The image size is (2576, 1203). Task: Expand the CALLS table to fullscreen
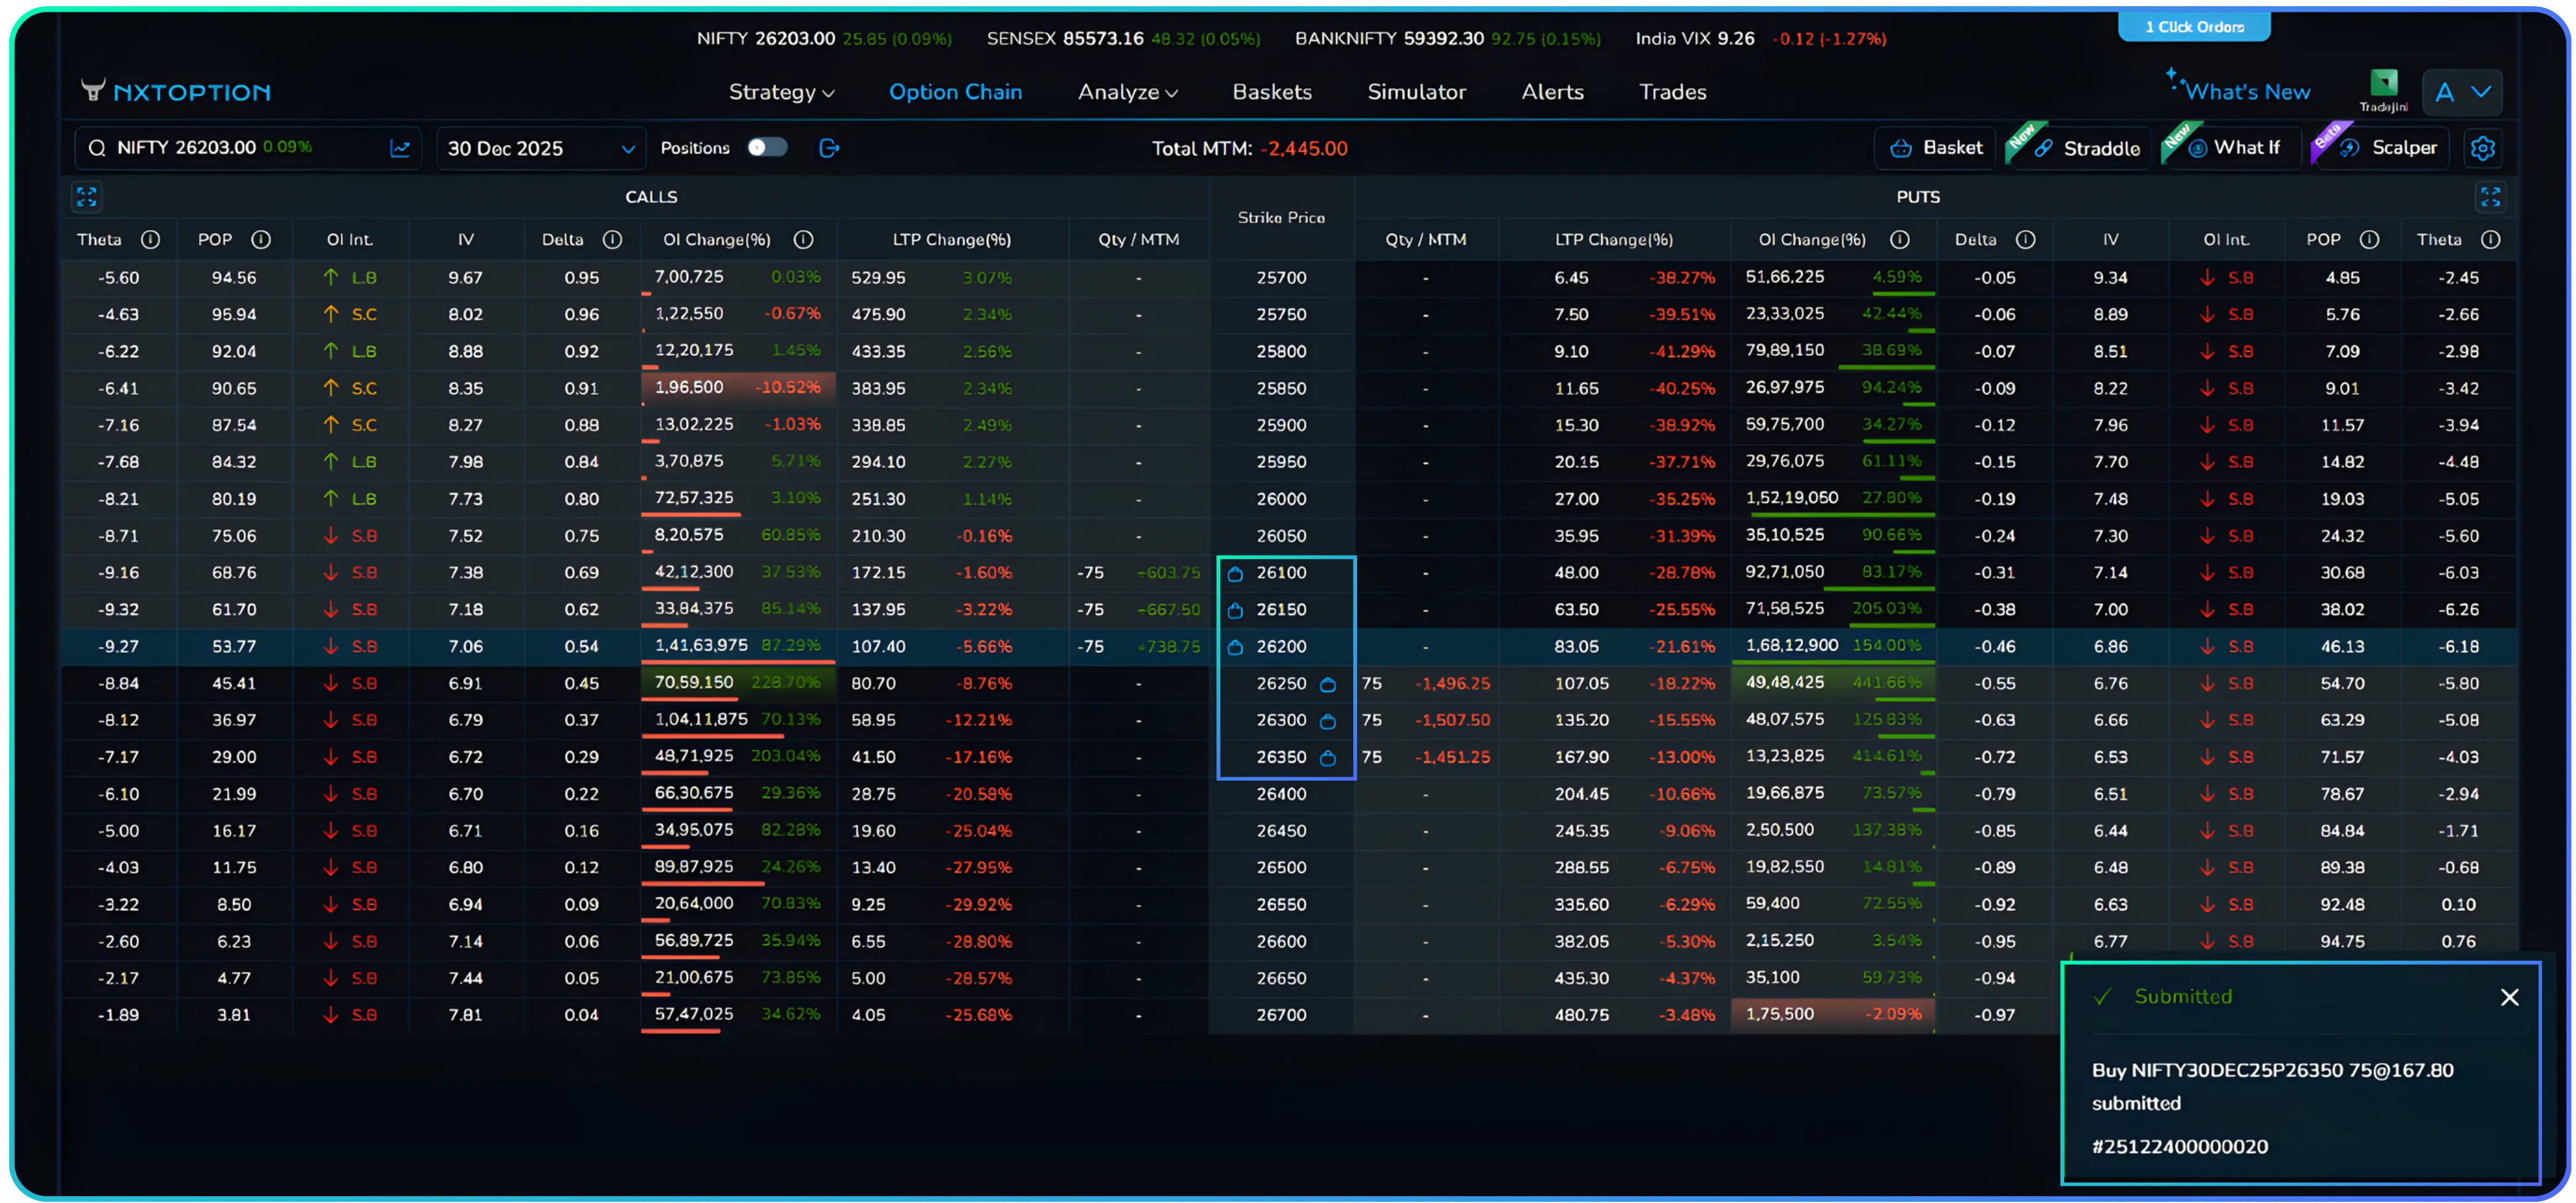pos(86,197)
